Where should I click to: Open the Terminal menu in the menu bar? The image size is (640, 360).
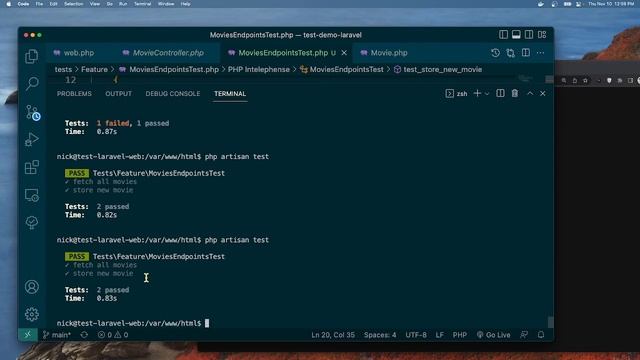pyautogui.click(x=142, y=4)
